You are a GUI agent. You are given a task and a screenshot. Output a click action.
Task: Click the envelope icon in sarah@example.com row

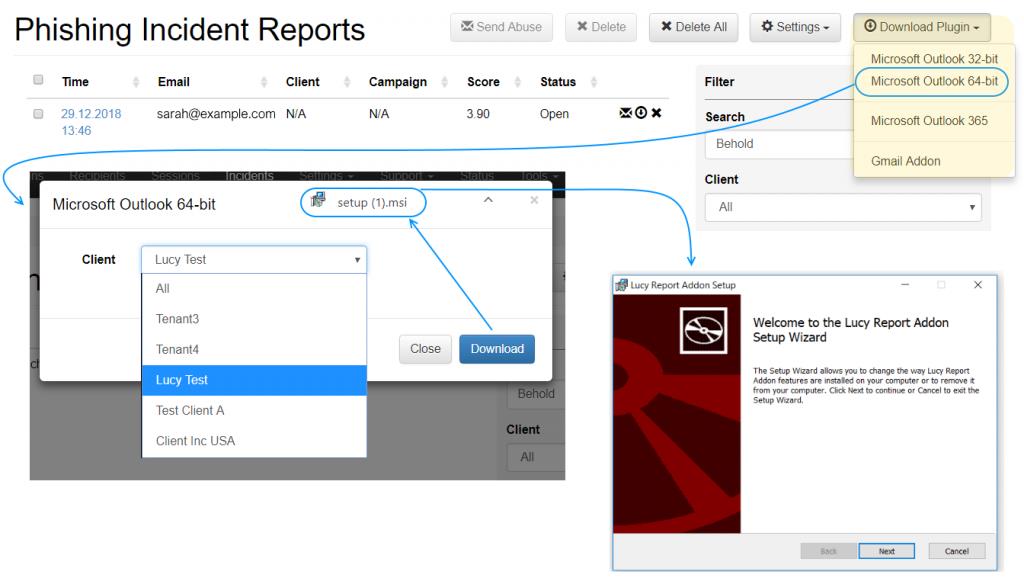point(625,113)
